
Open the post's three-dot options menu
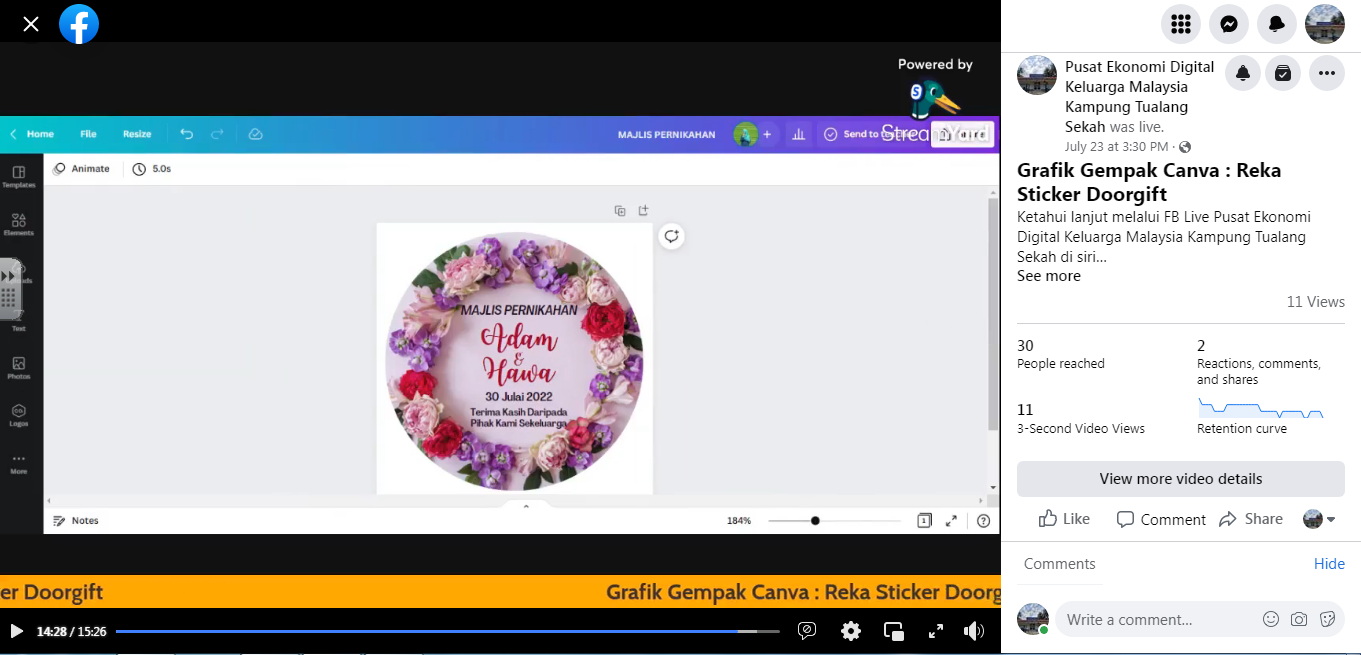pos(1327,73)
